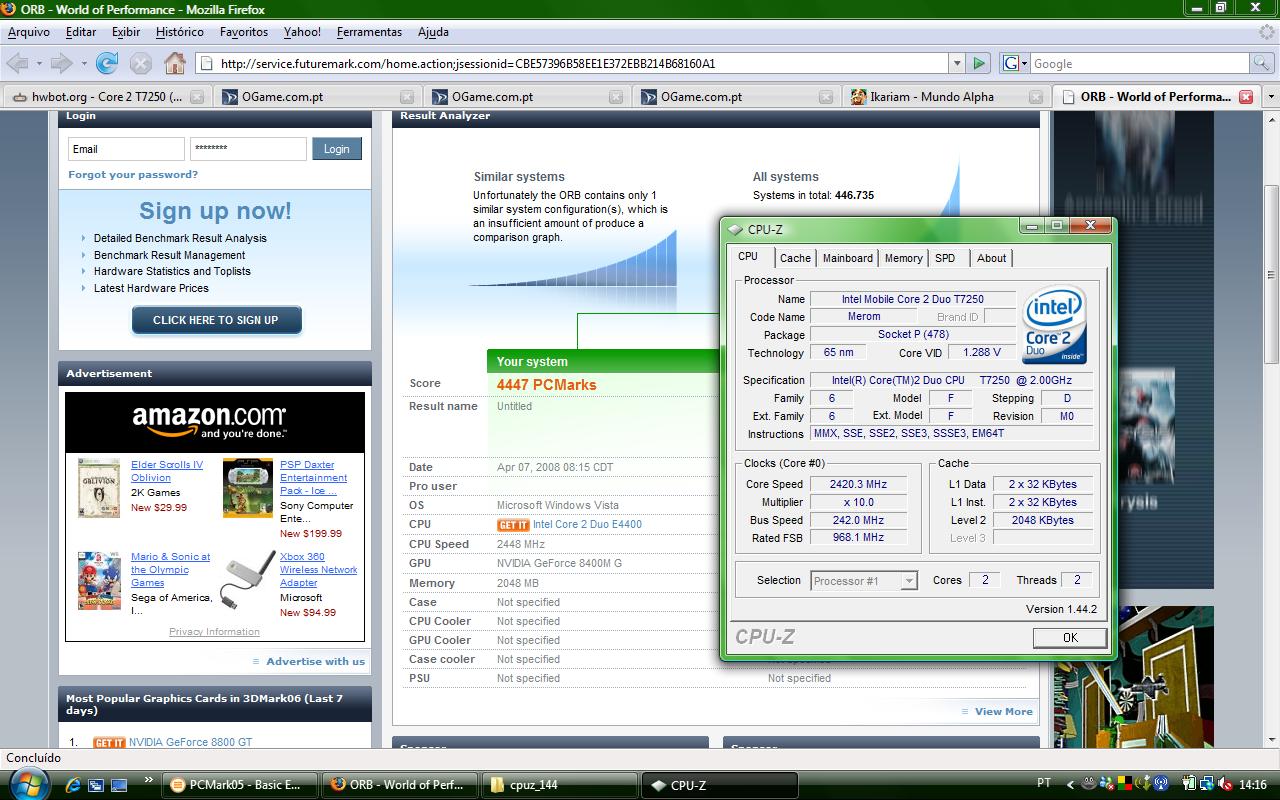Click the Stop loading icon
This screenshot has width=1280, height=800.
pos(141,63)
